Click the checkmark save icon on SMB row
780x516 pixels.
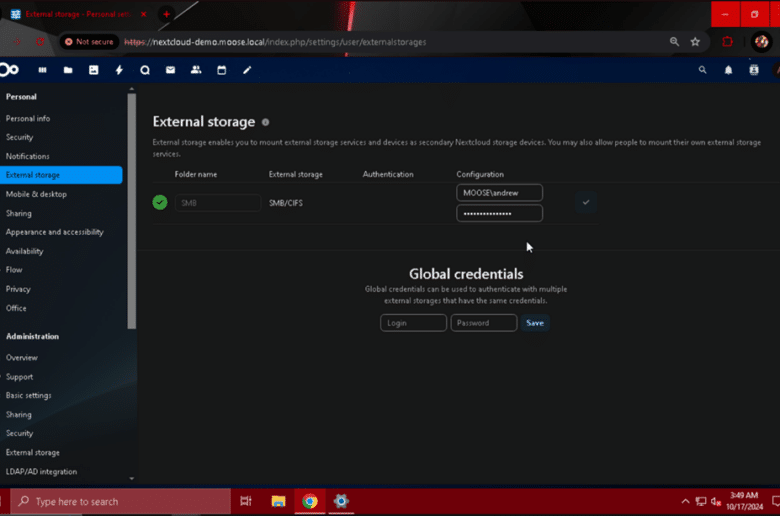tap(585, 203)
